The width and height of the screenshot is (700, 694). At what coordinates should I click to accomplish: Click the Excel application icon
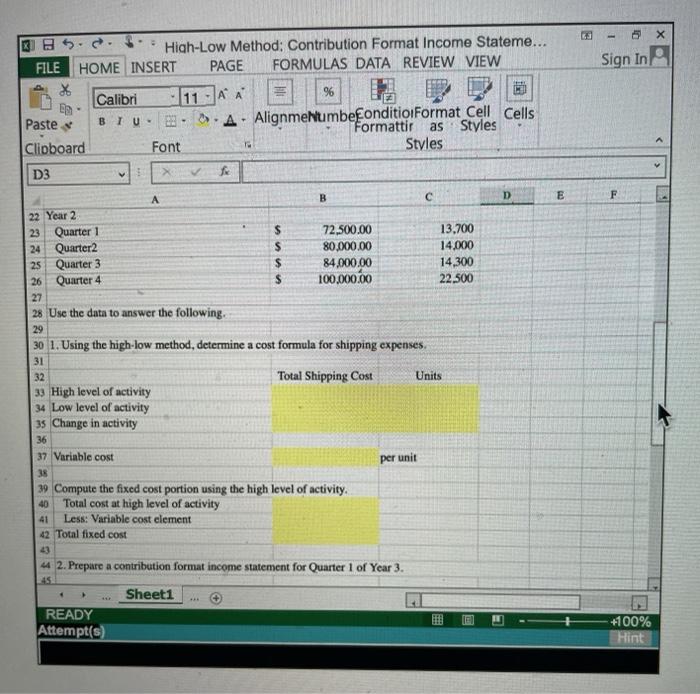29,46
